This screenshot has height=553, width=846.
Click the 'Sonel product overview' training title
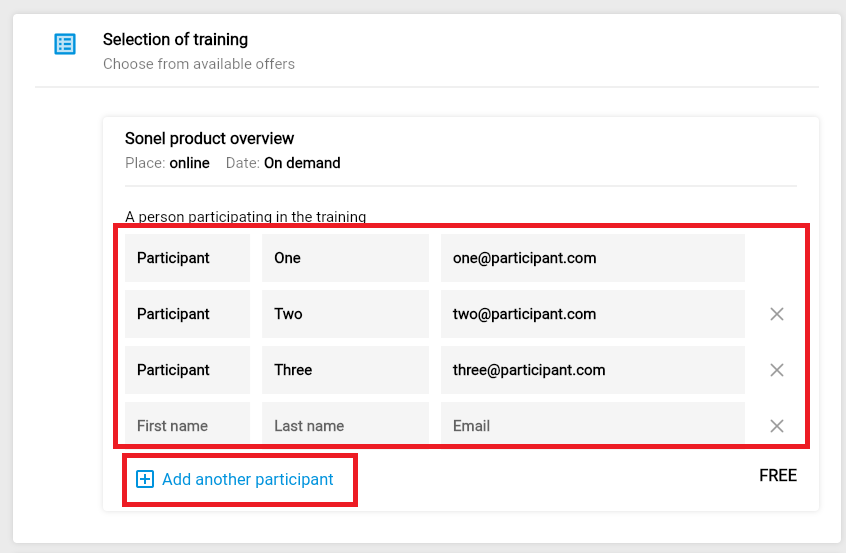coord(210,139)
